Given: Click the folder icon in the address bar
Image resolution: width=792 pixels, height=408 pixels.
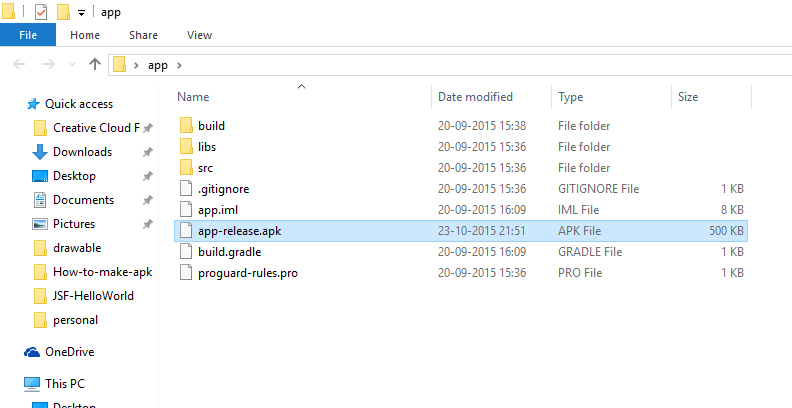Looking at the screenshot, I should 119,65.
